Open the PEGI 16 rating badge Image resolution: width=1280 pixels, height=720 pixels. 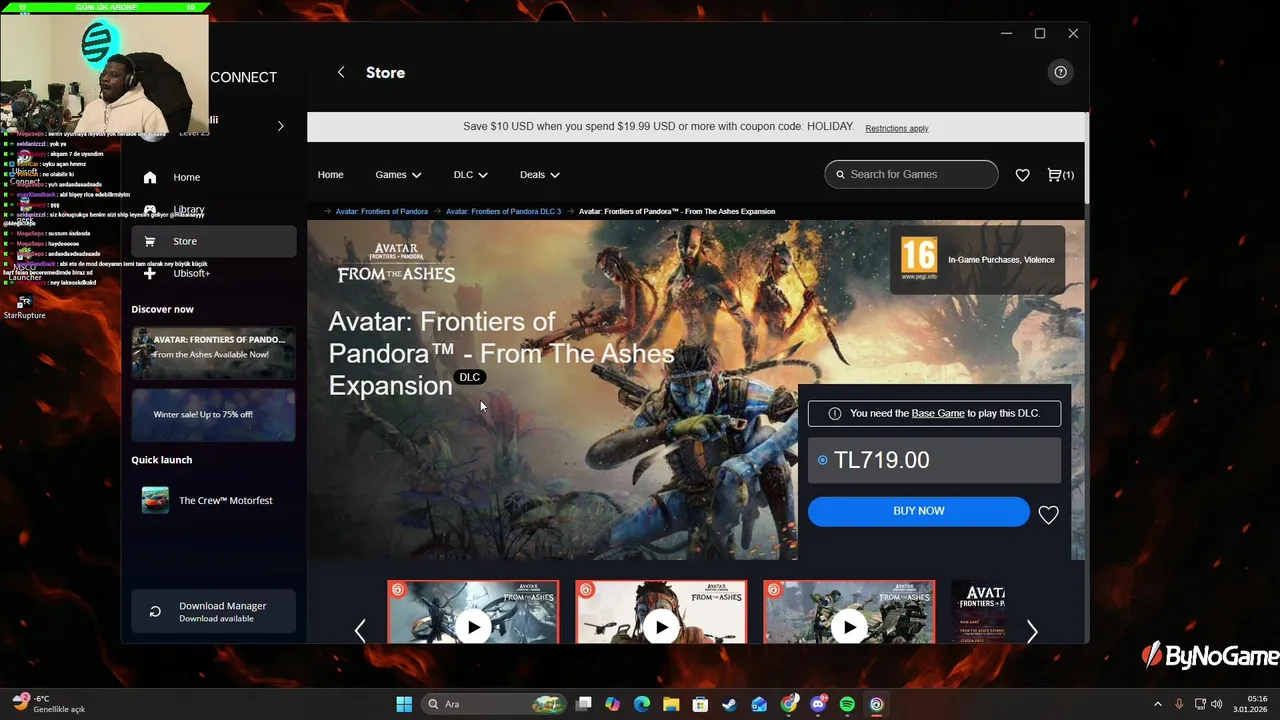click(x=918, y=259)
